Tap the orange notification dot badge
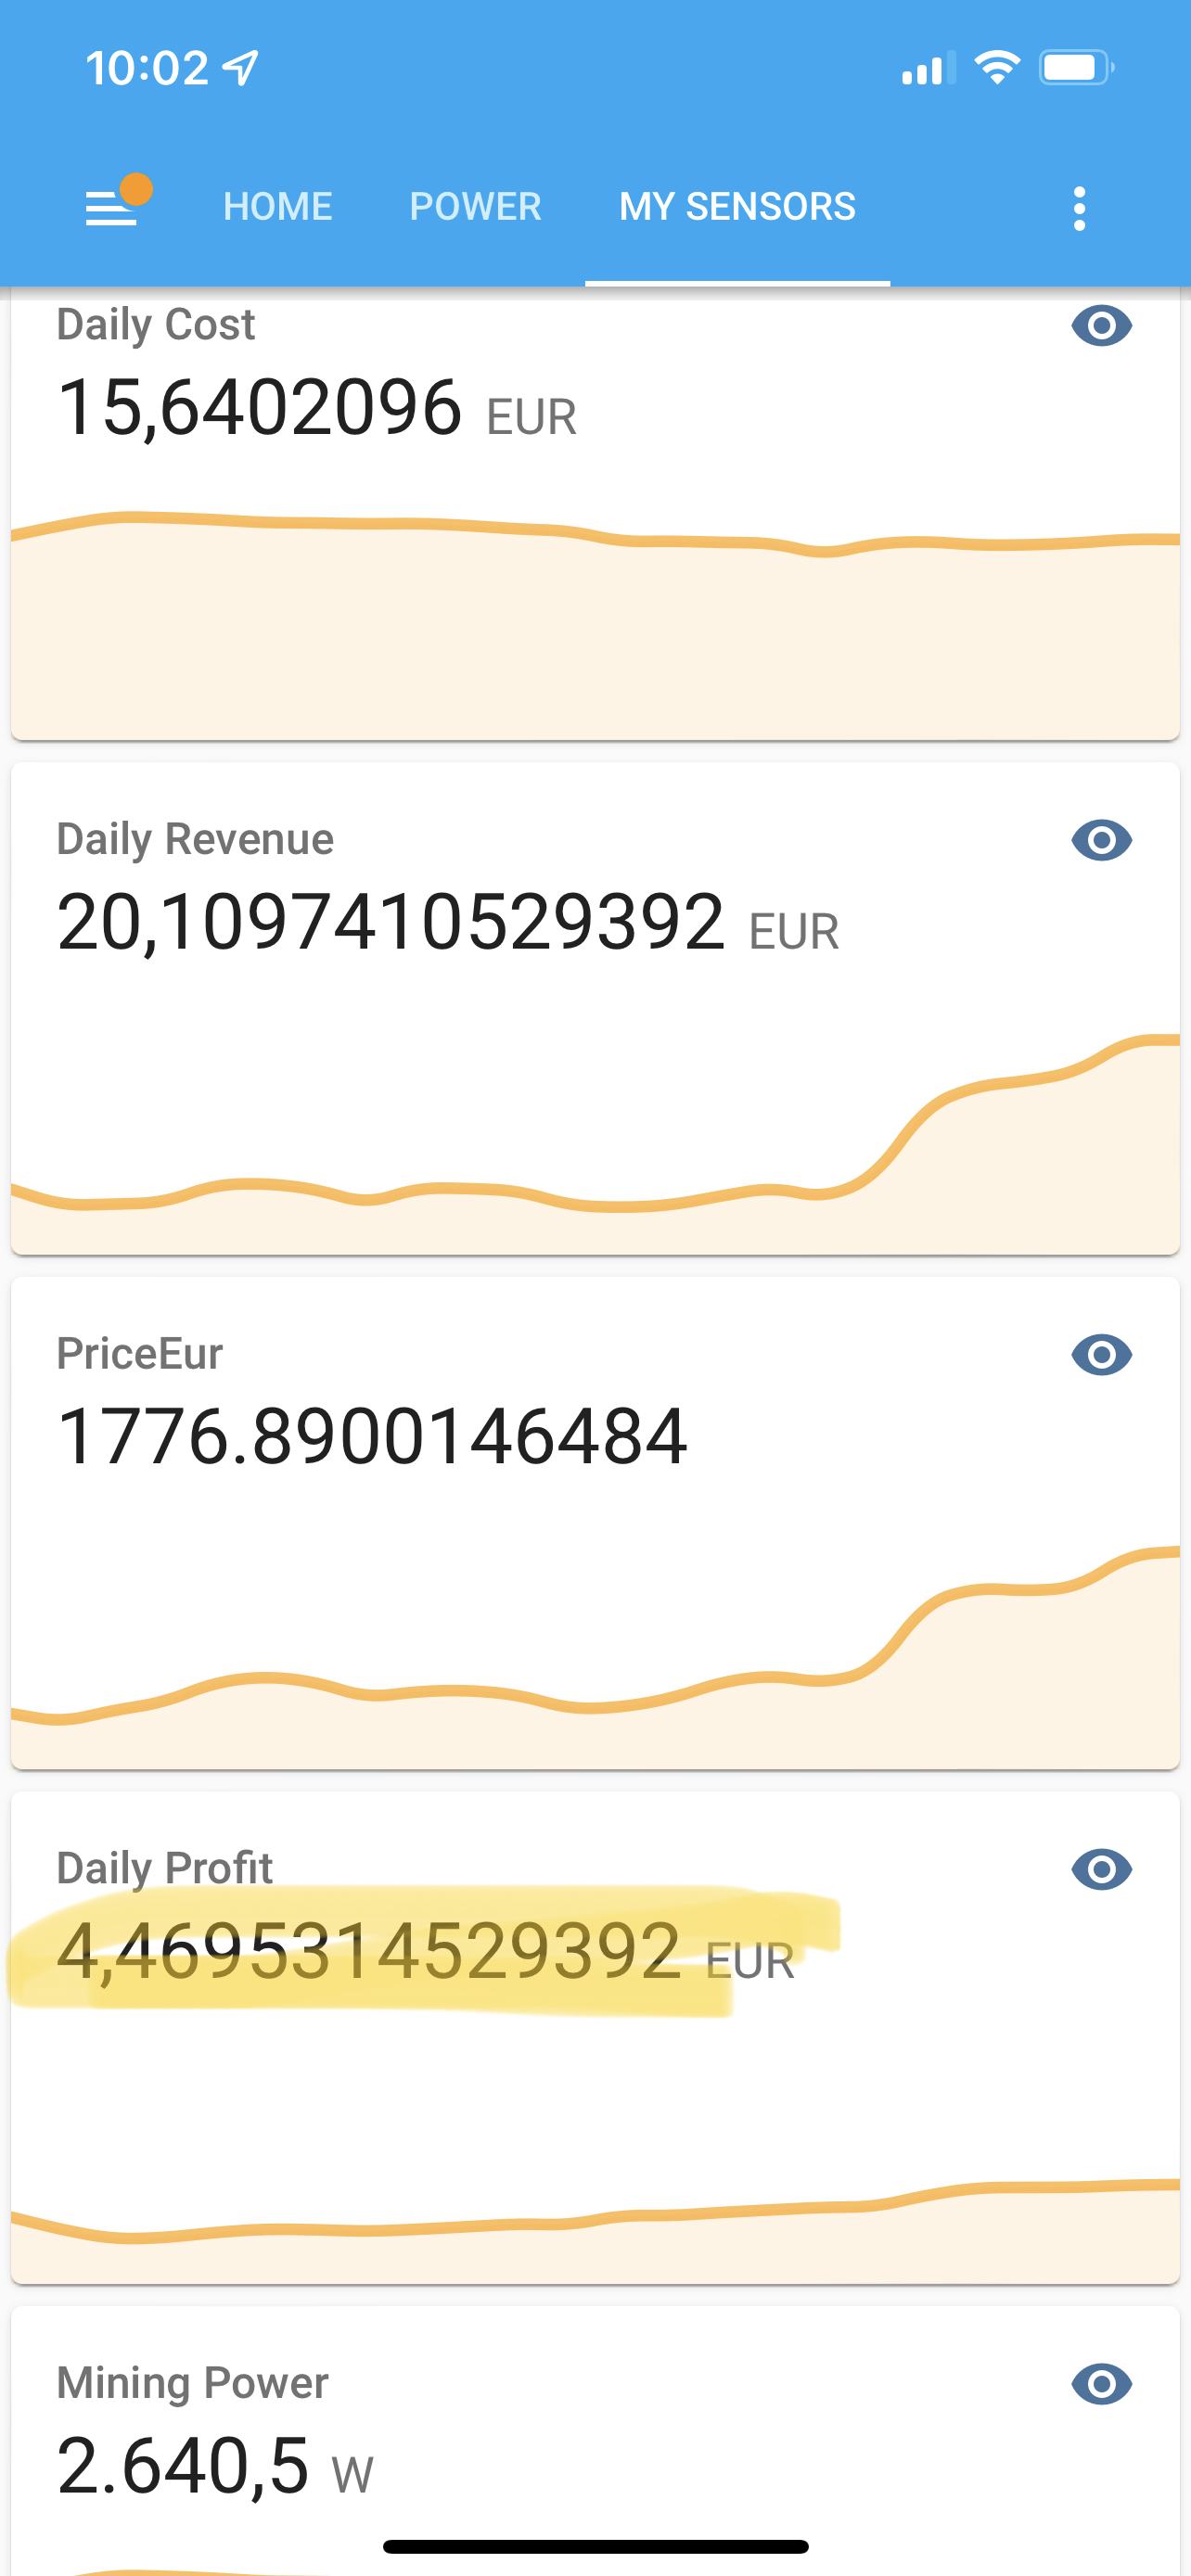1191x2576 pixels. tap(136, 189)
